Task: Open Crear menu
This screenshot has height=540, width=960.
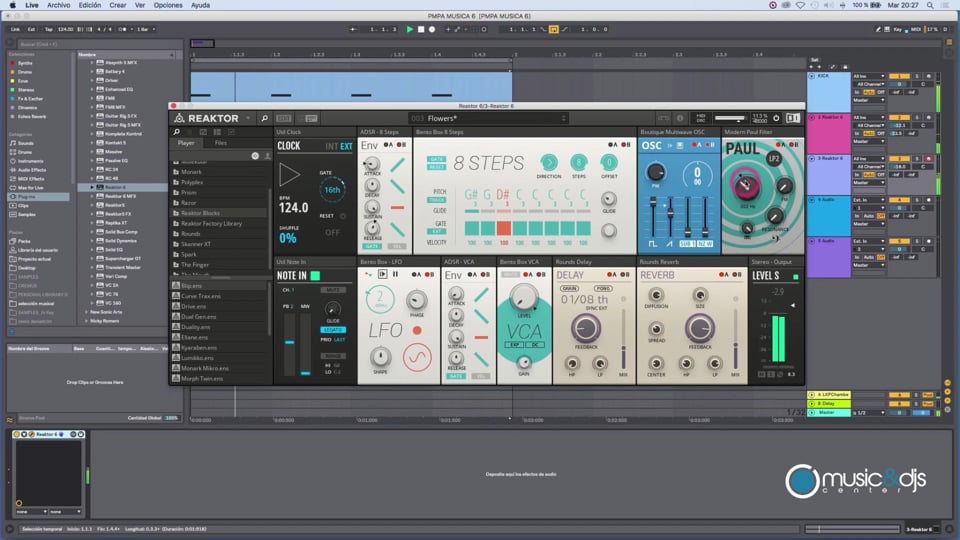Action: 118,5
